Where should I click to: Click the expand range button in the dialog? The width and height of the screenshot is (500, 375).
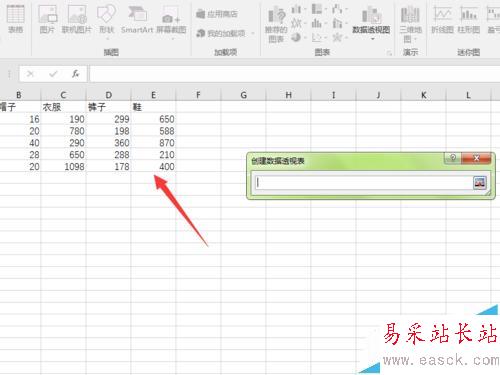tap(480, 183)
